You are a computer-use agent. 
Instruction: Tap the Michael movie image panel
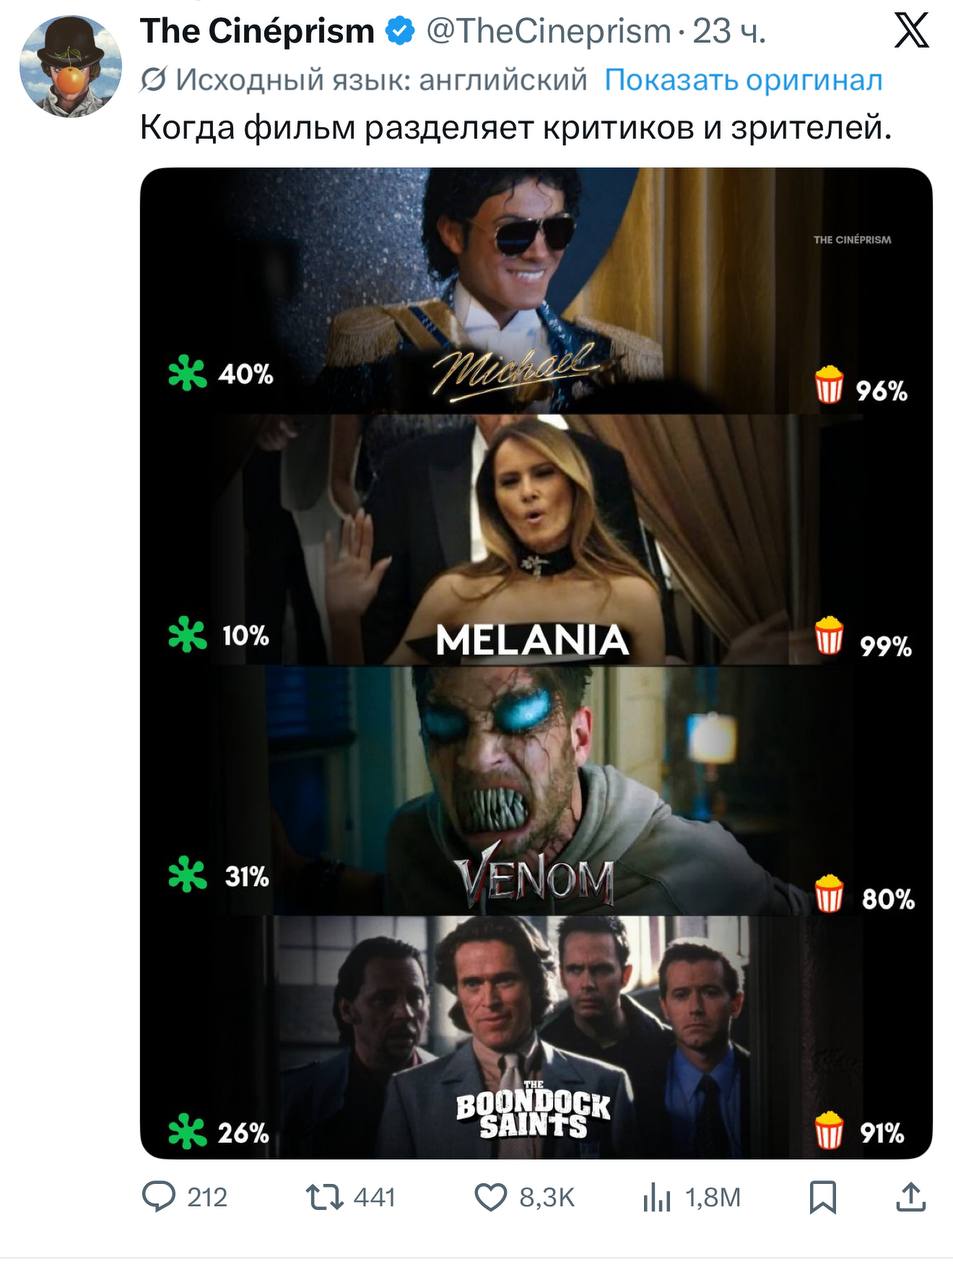click(536, 290)
